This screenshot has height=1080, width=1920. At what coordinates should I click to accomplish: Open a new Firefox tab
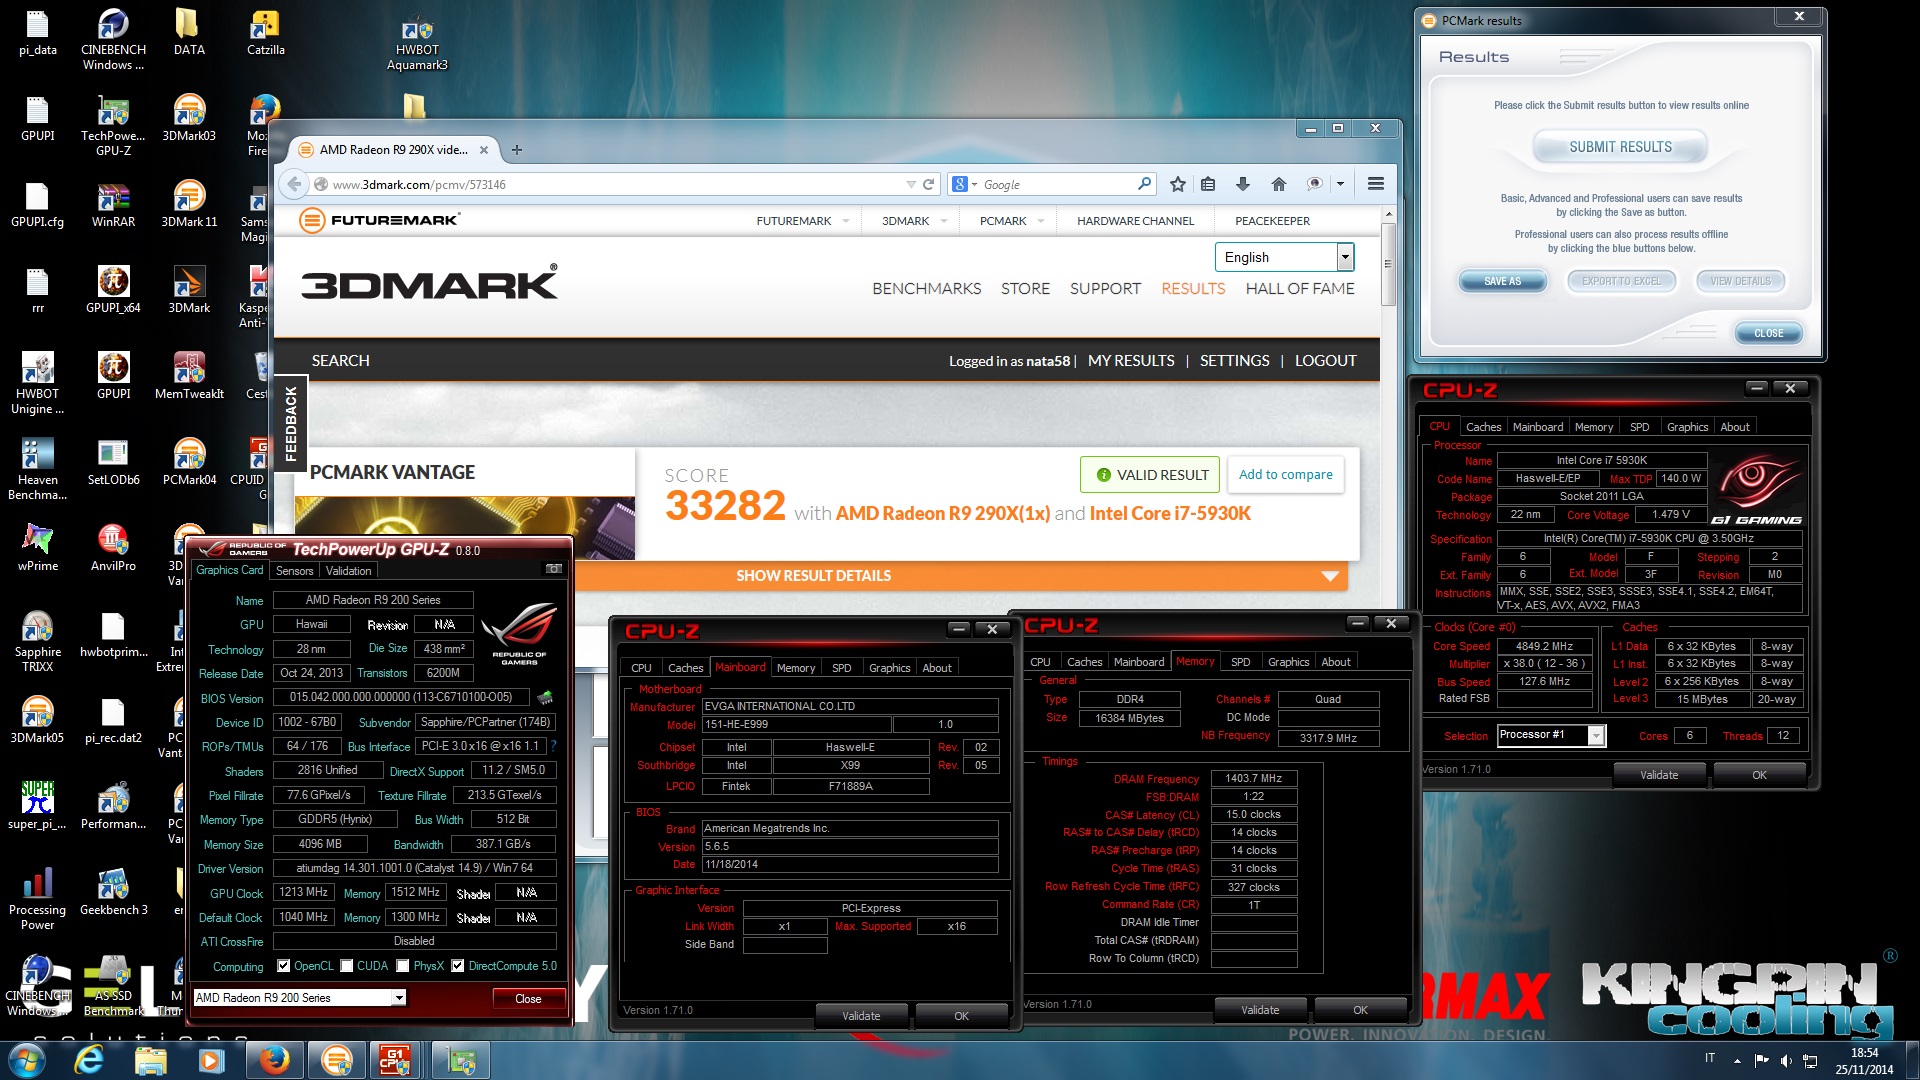tap(517, 150)
